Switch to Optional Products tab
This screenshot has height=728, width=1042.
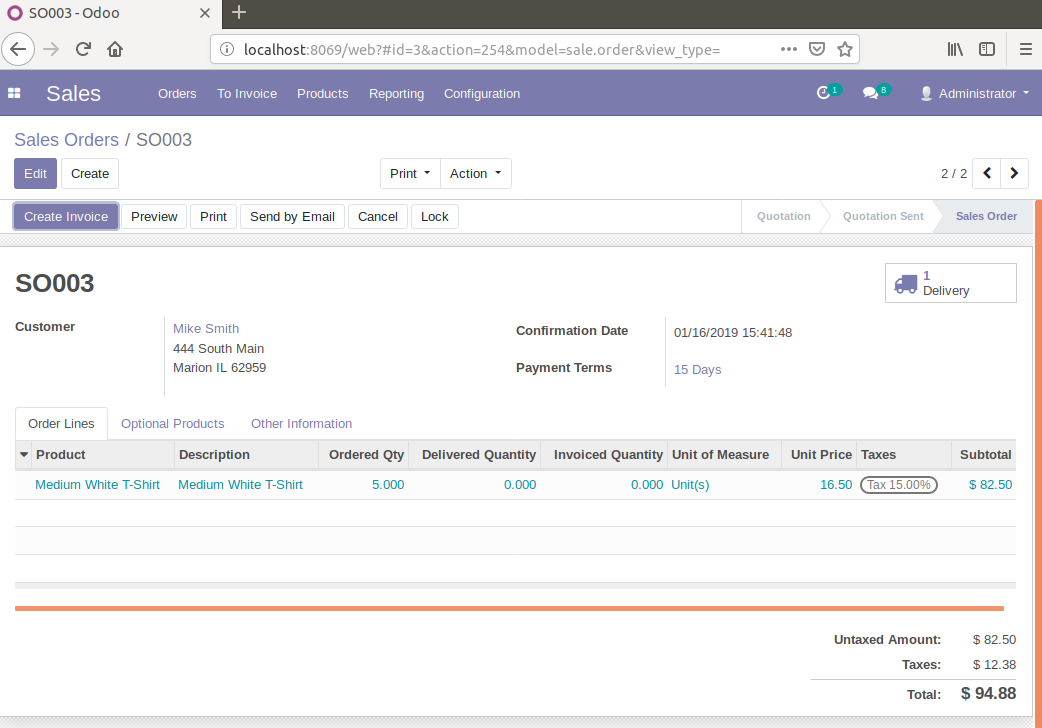(173, 424)
